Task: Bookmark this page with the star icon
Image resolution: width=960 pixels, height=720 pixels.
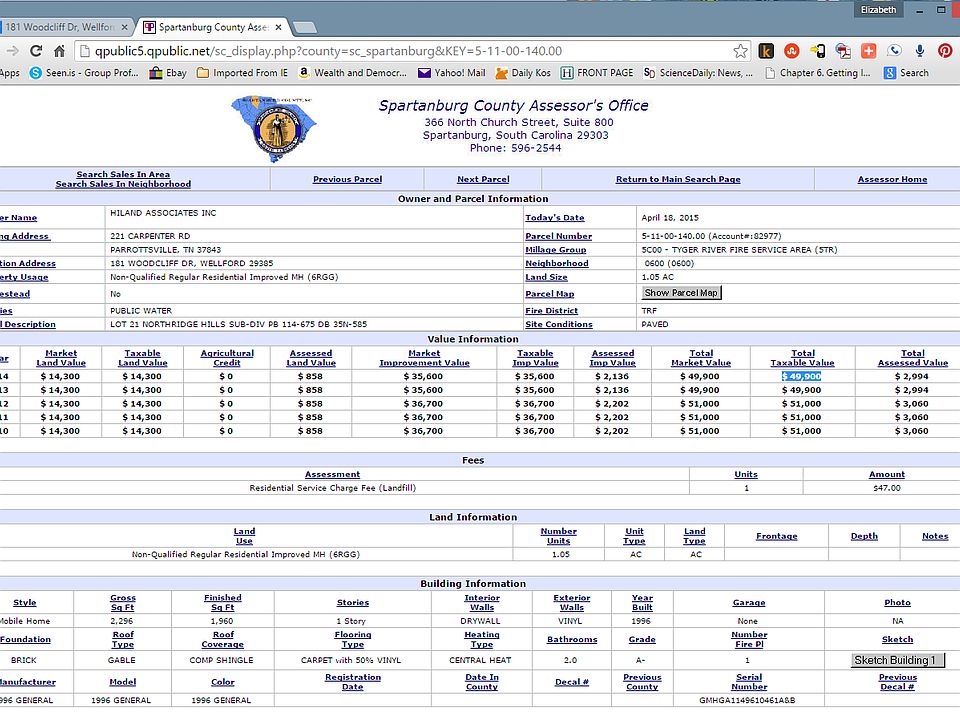Action: [x=740, y=51]
